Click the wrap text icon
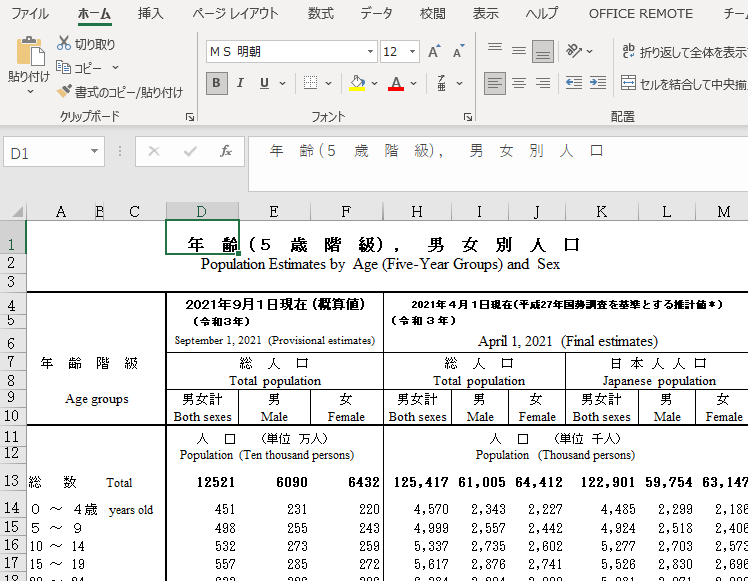Viewport: 748px width, 581px height. [x=628, y=51]
